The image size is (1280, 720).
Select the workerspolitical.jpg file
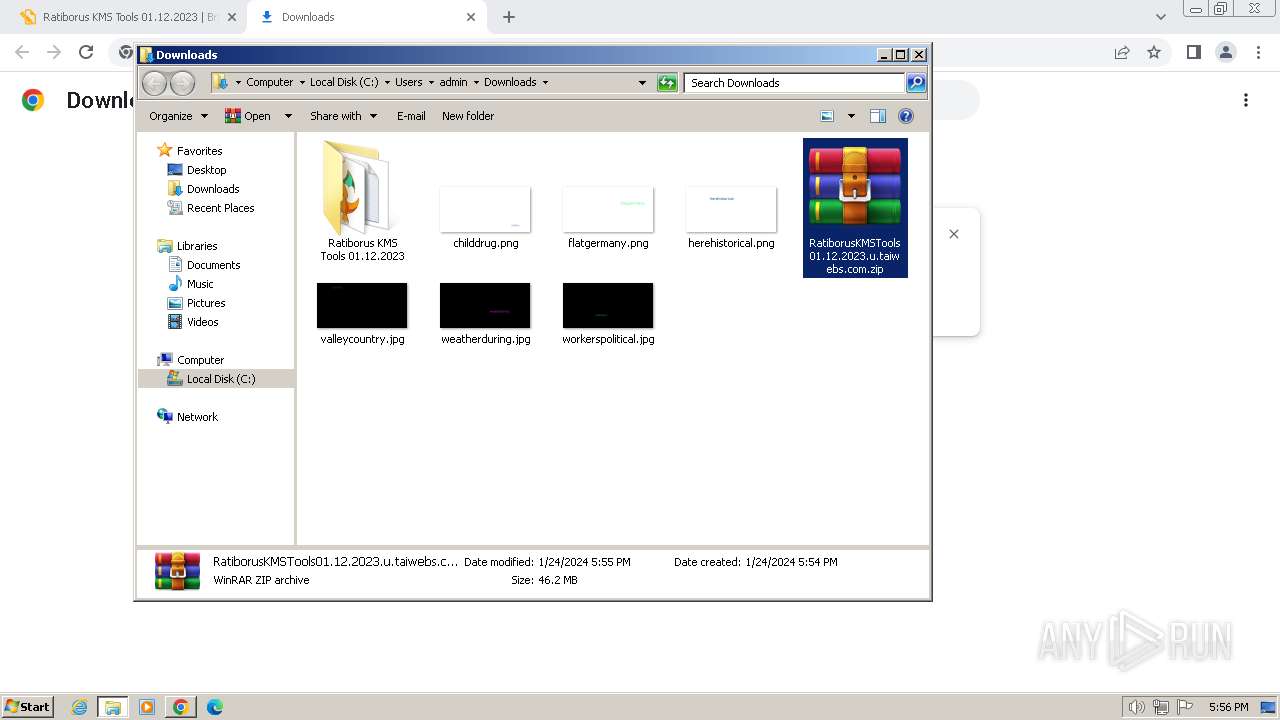608,314
